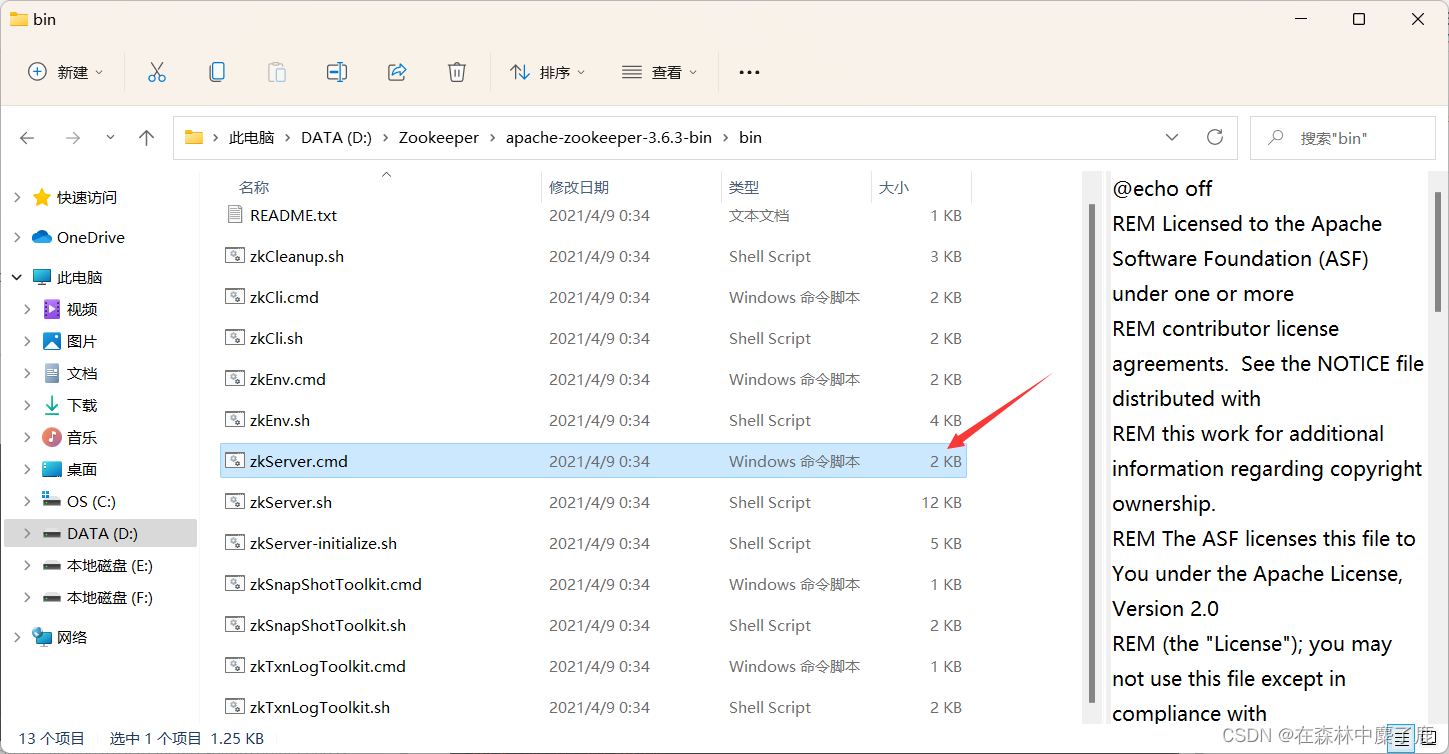Select zkSnapShotToolkit.cmd file

coord(593,584)
